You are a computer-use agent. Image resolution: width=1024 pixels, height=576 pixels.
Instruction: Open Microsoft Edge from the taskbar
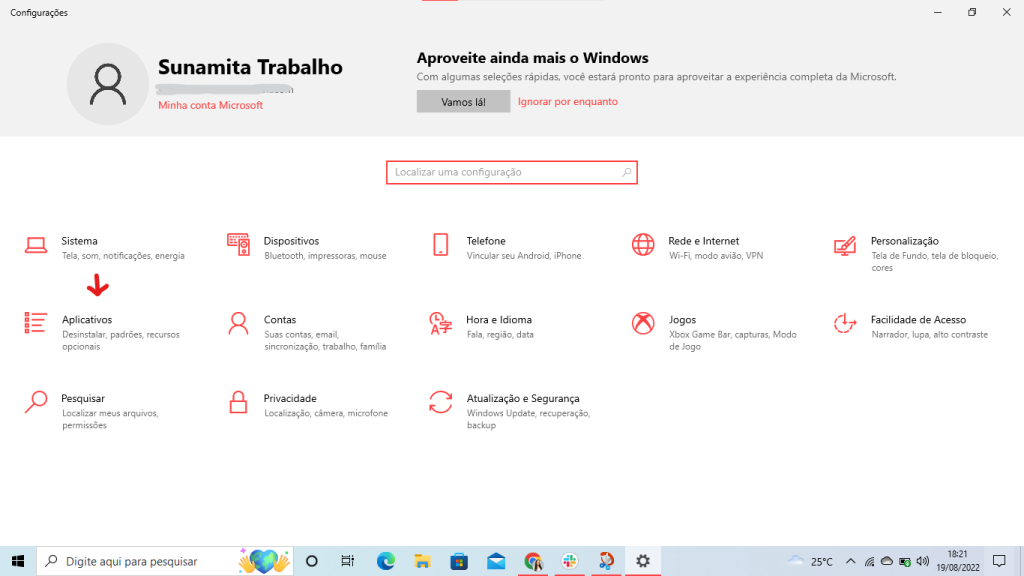pos(386,561)
